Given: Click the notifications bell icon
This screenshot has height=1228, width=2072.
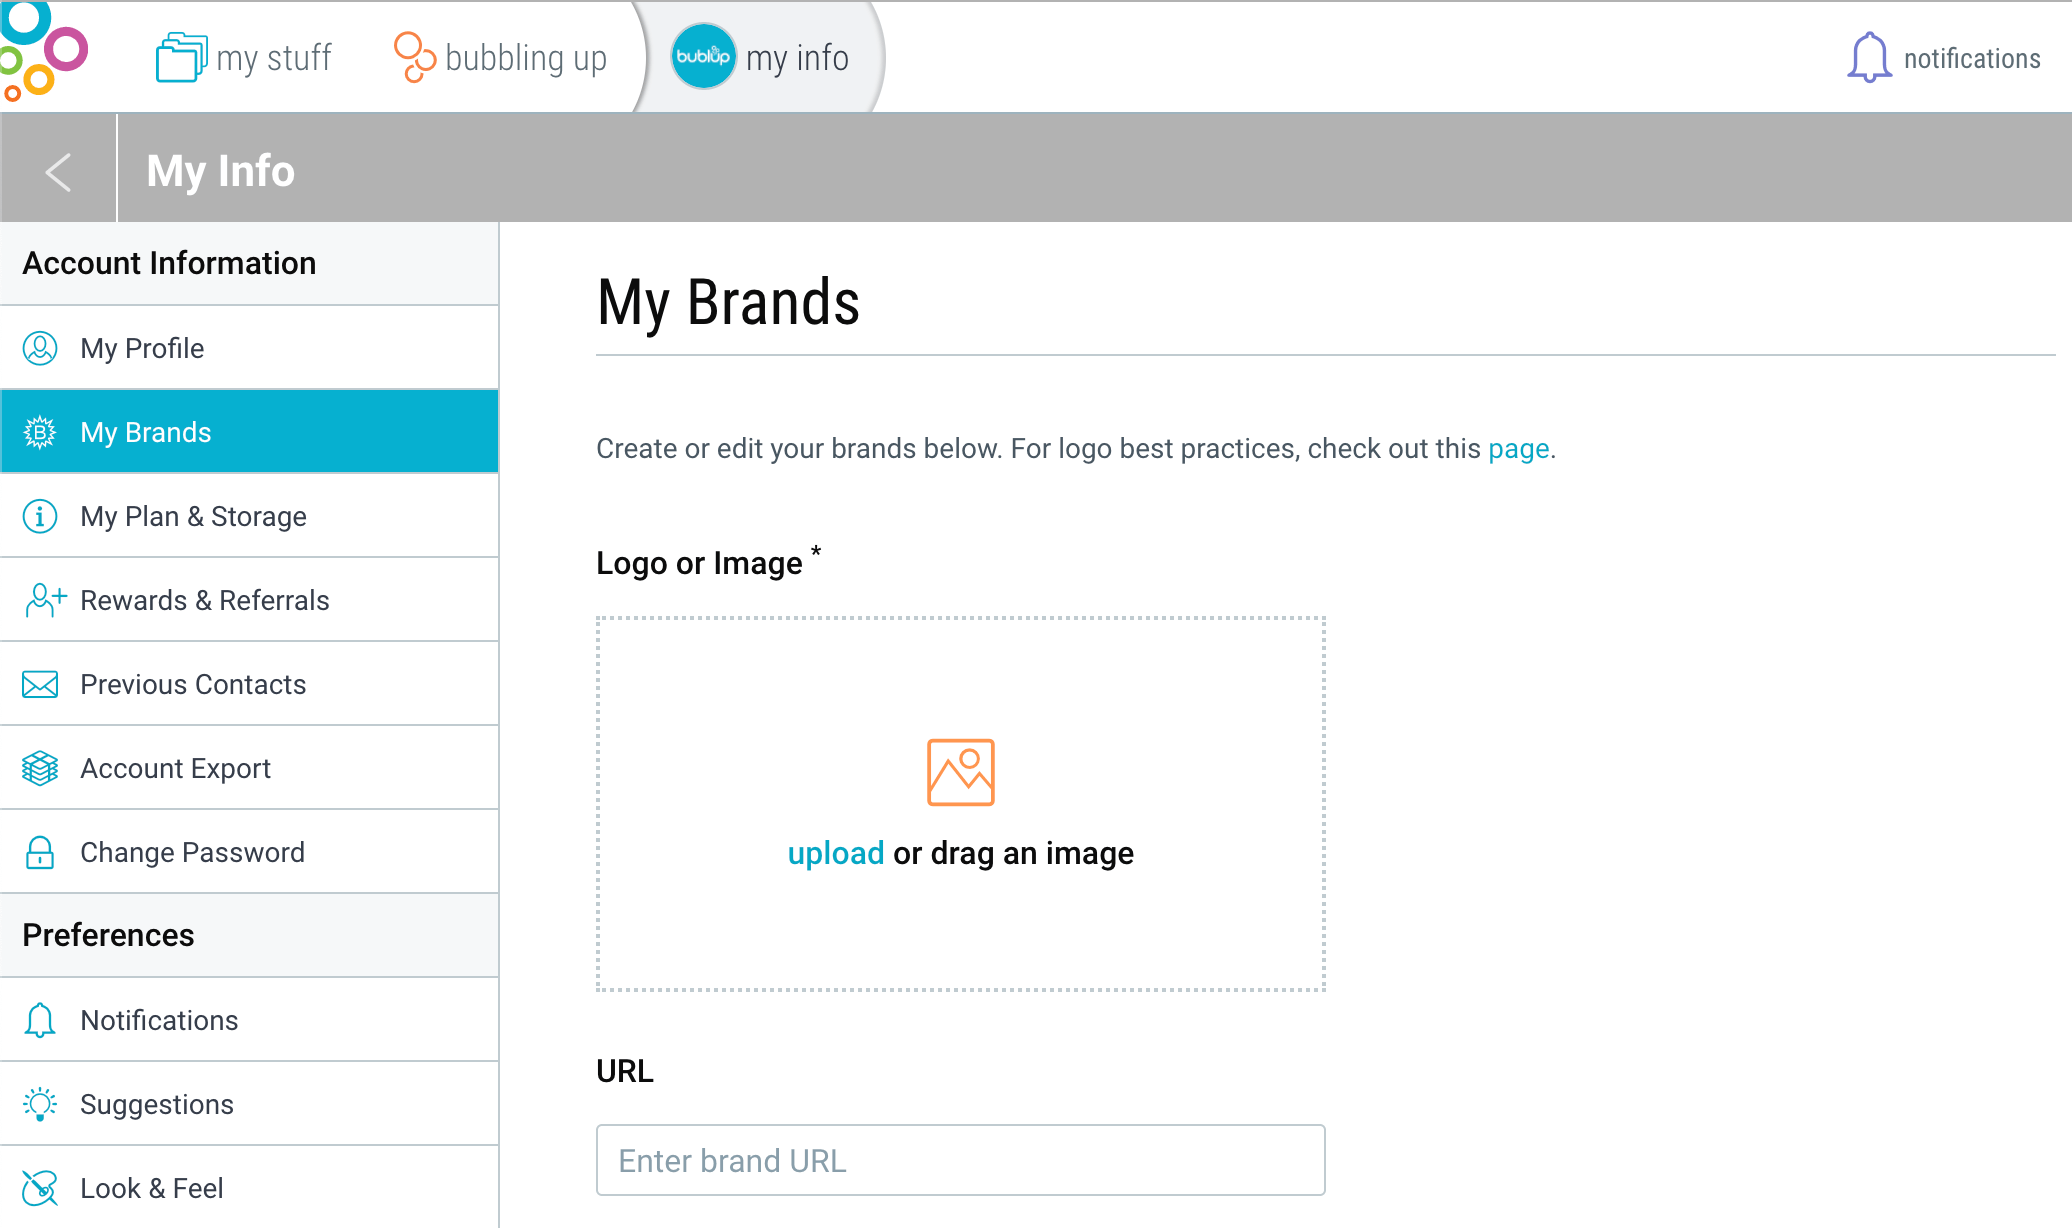Looking at the screenshot, I should (x=1869, y=57).
